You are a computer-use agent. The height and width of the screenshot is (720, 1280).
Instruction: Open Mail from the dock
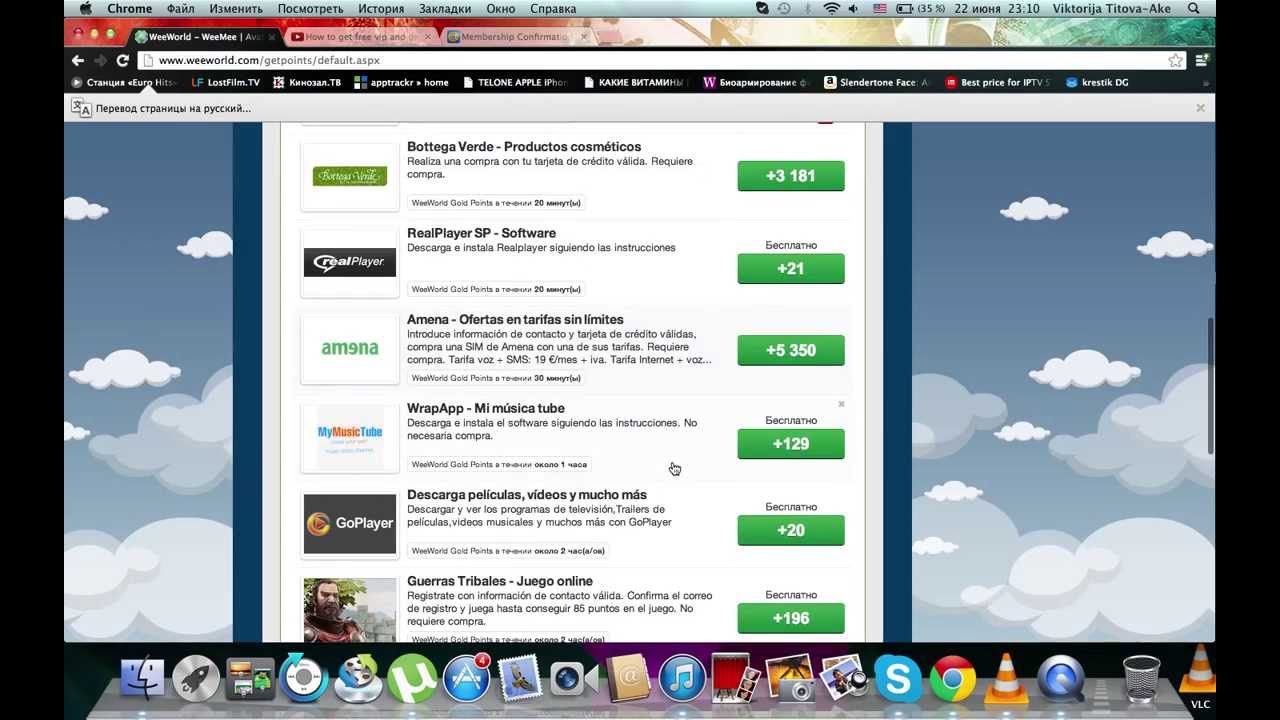click(520, 679)
